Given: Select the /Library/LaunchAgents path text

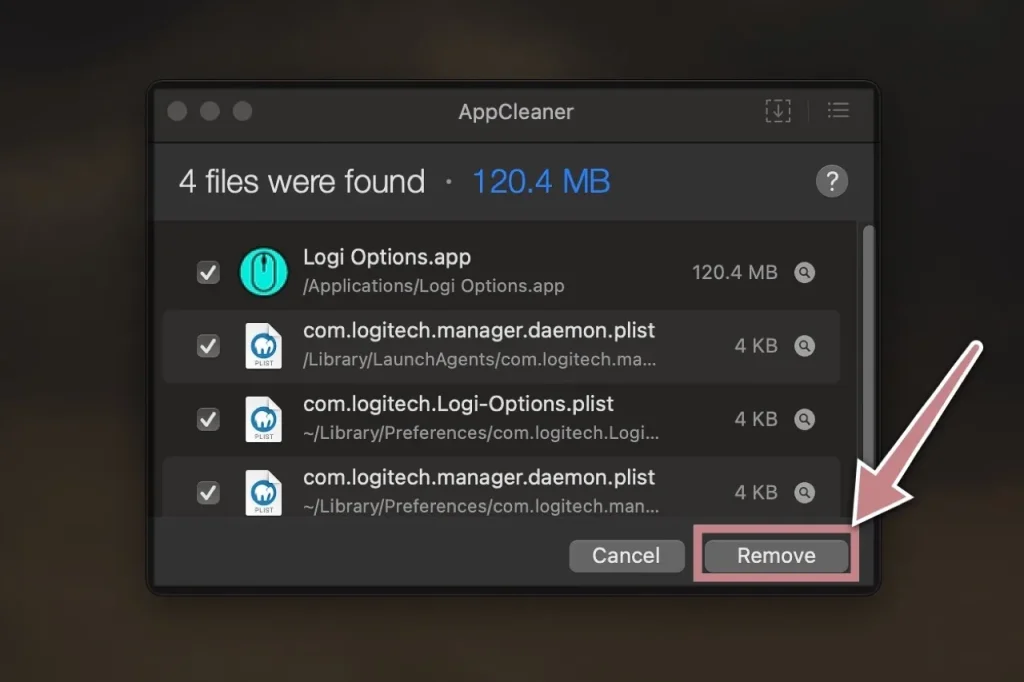Looking at the screenshot, I should pos(479,359).
